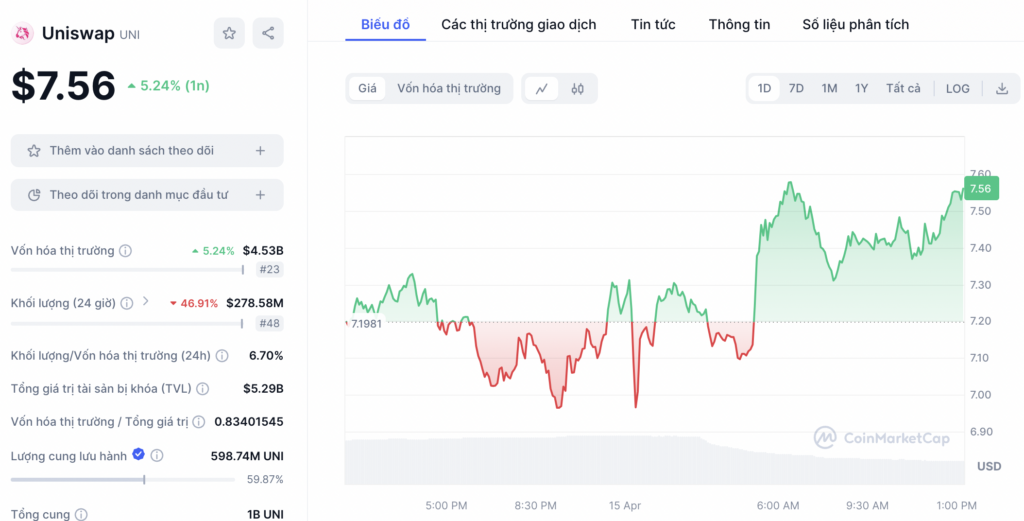Click the market cap rank slider bar
The width and height of the screenshot is (1024, 521).
pos(127,270)
